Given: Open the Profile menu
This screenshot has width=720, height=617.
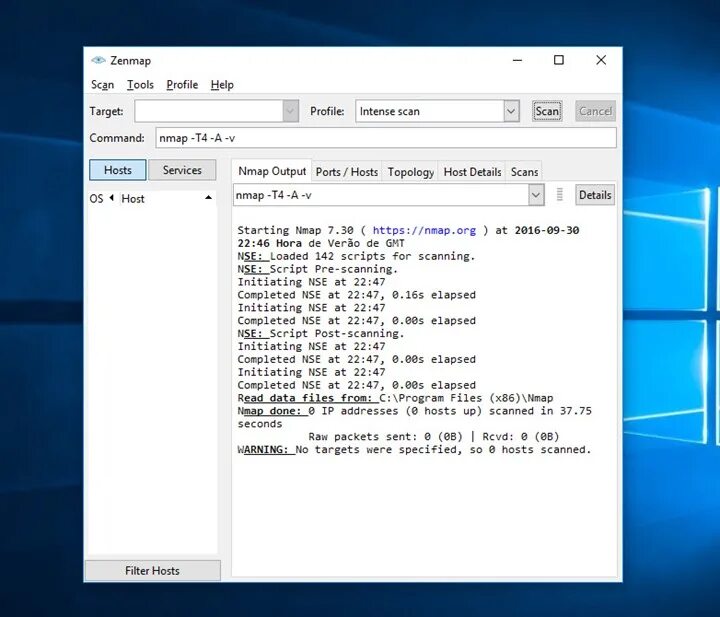Looking at the screenshot, I should pyautogui.click(x=182, y=85).
